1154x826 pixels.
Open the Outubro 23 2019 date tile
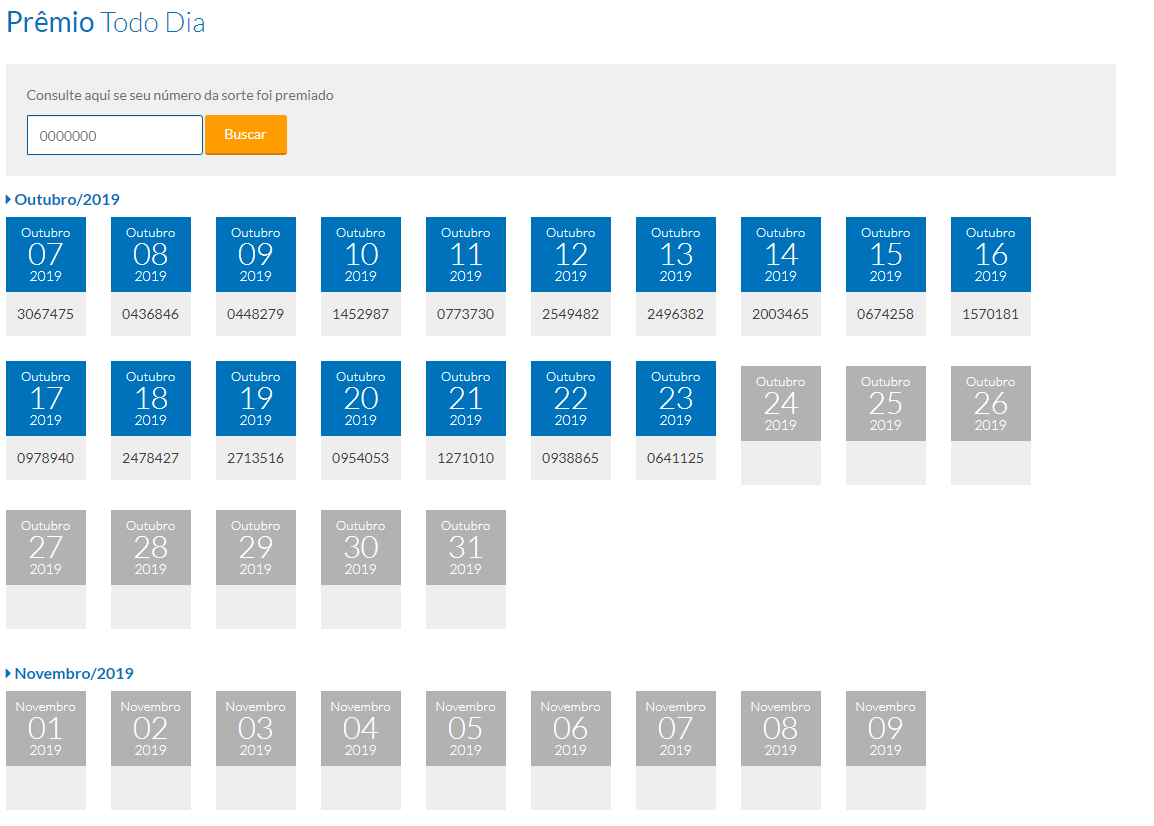pos(676,399)
